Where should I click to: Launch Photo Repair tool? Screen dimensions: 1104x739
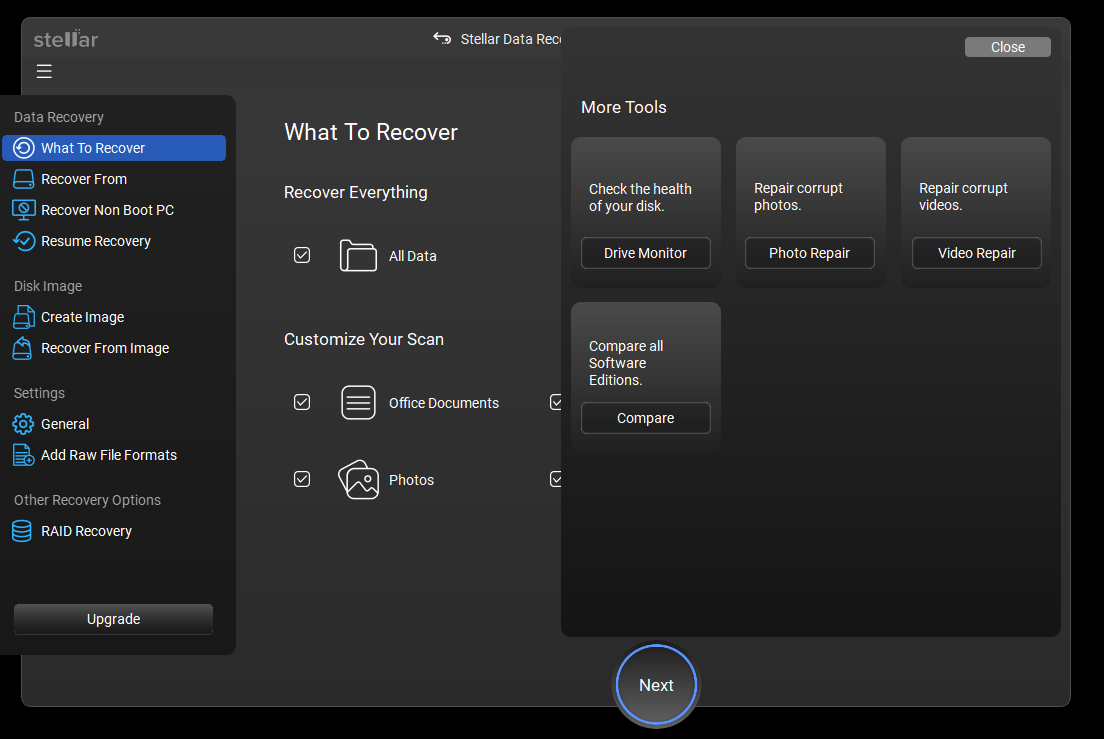[810, 253]
